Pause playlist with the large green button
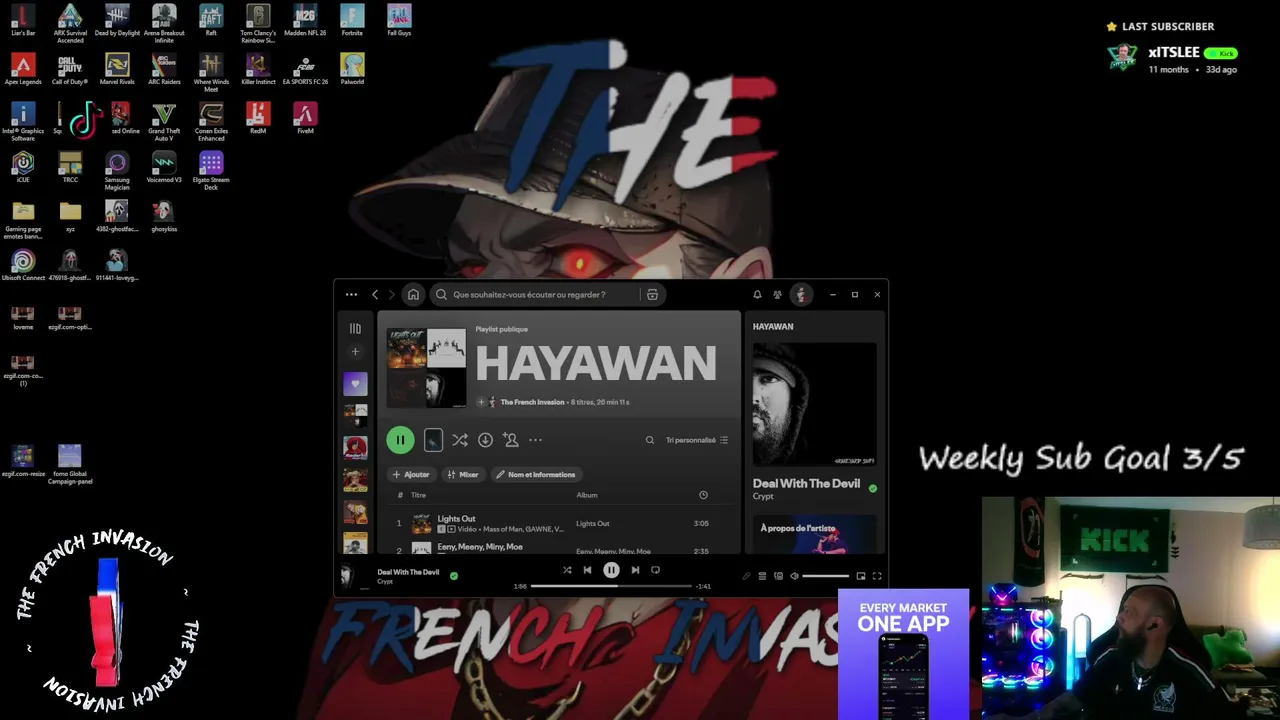Image resolution: width=1280 pixels, height=720 pixels. [400, 440]
